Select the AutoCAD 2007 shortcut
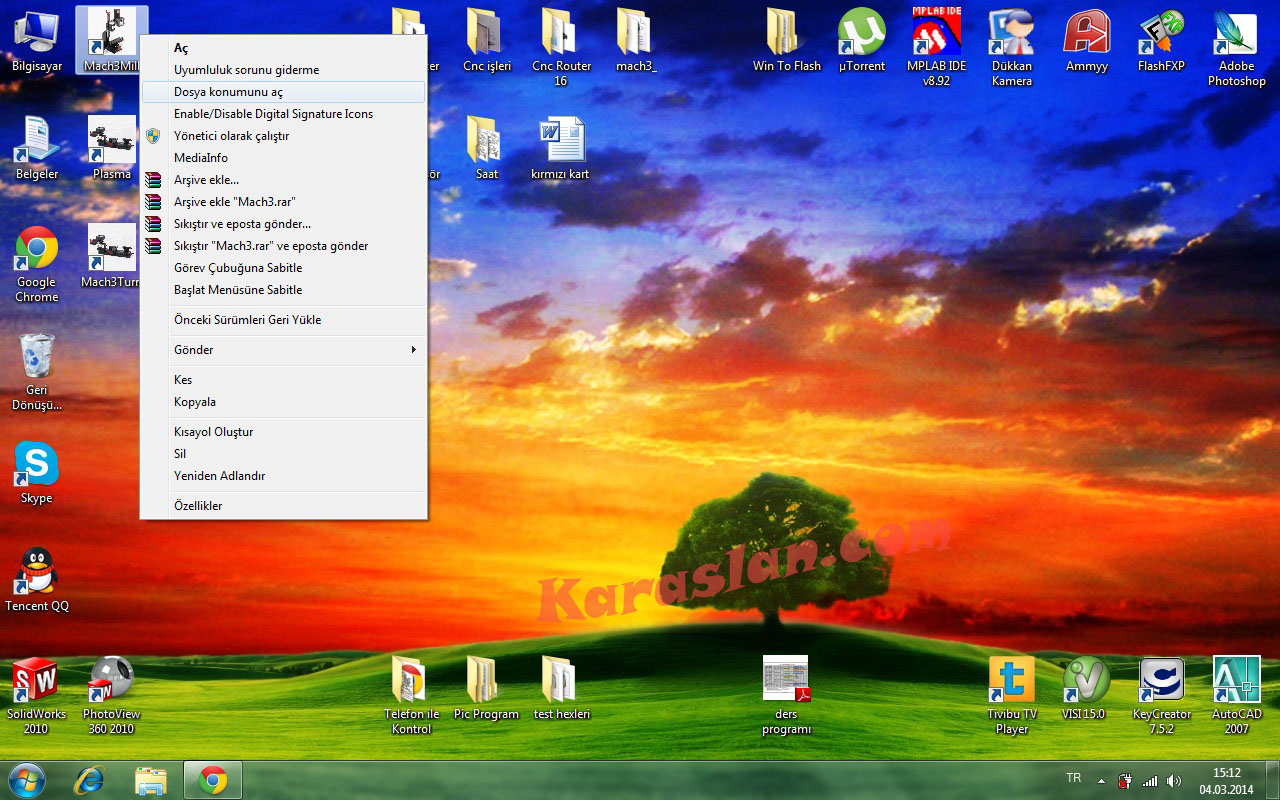The width and height of the screenshot is (1280, 800). [1236, 696]
